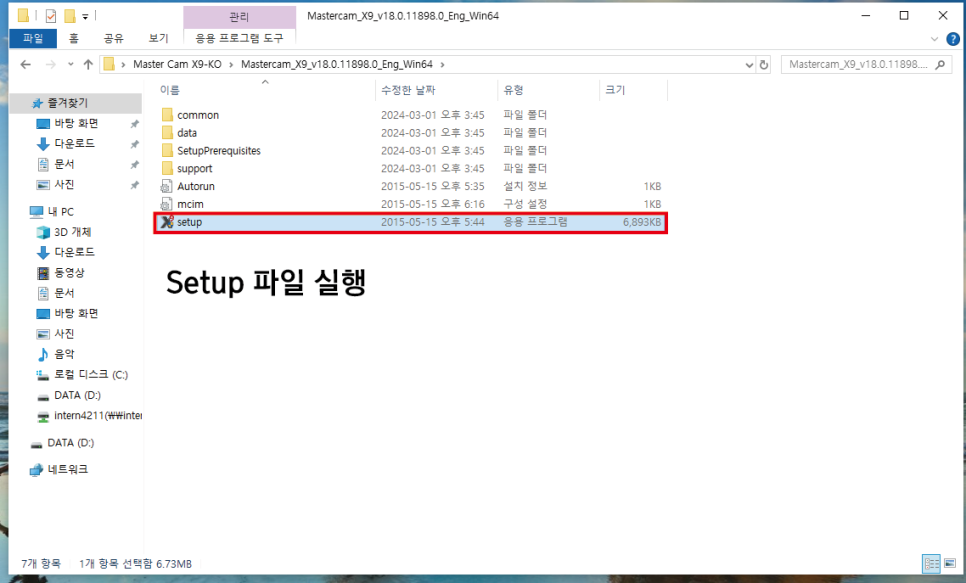This screenshot has height=583, width=966.
Task: Switch to details view layout icon
Action: tap(931, 563)
